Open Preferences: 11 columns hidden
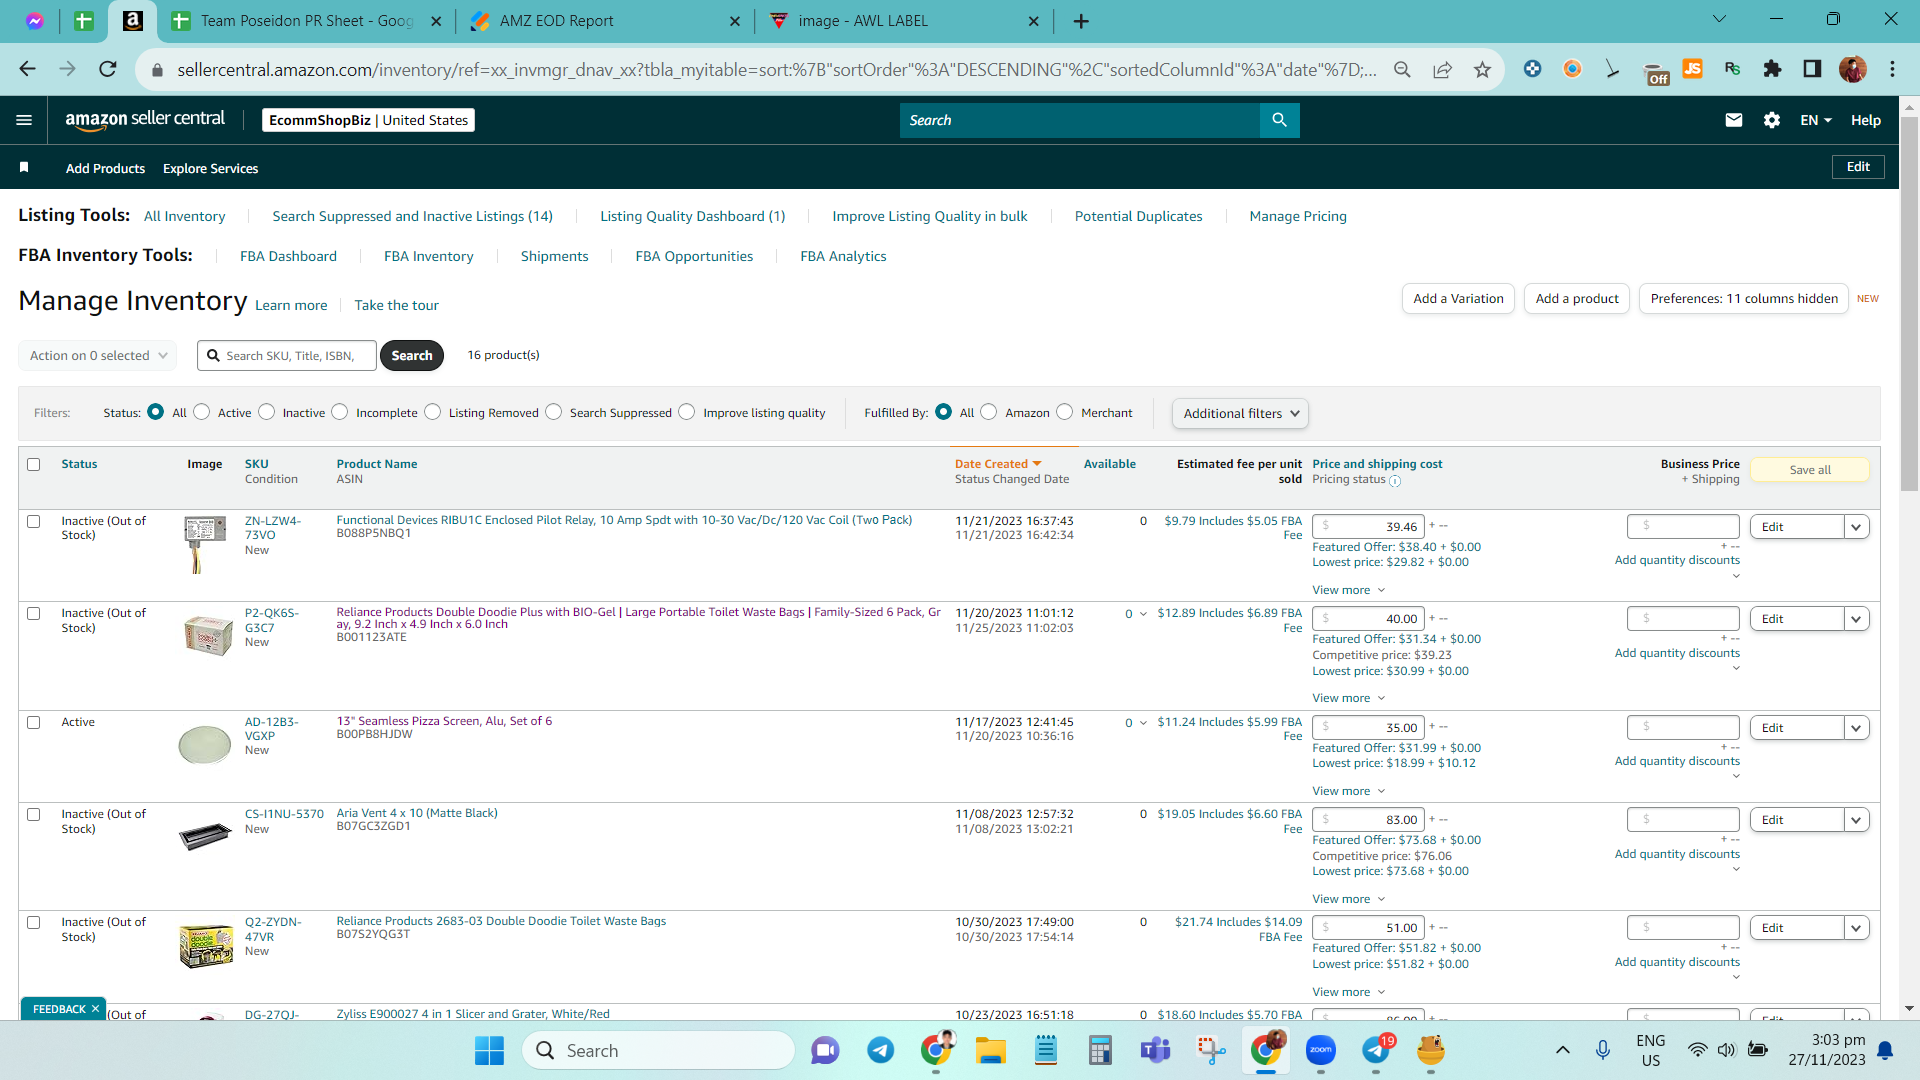The height and width of the screenshot is (1080, 1920). tap(1744, 298)
